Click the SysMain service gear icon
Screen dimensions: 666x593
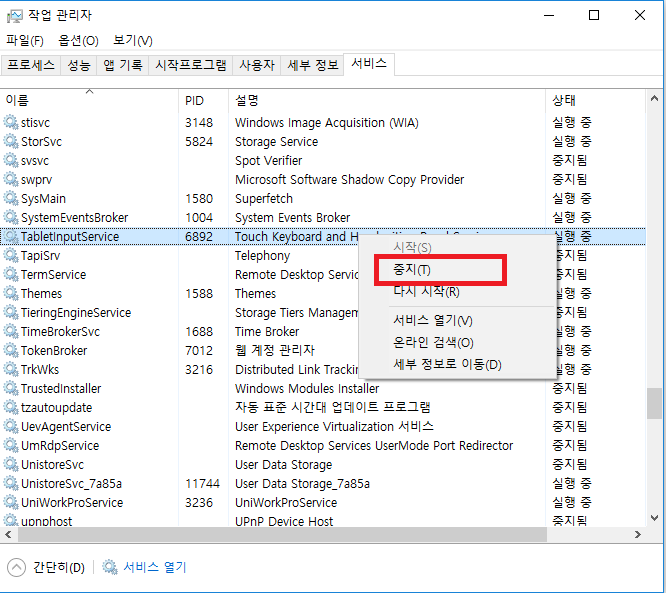pyautogui.click(x=11, y=199)
